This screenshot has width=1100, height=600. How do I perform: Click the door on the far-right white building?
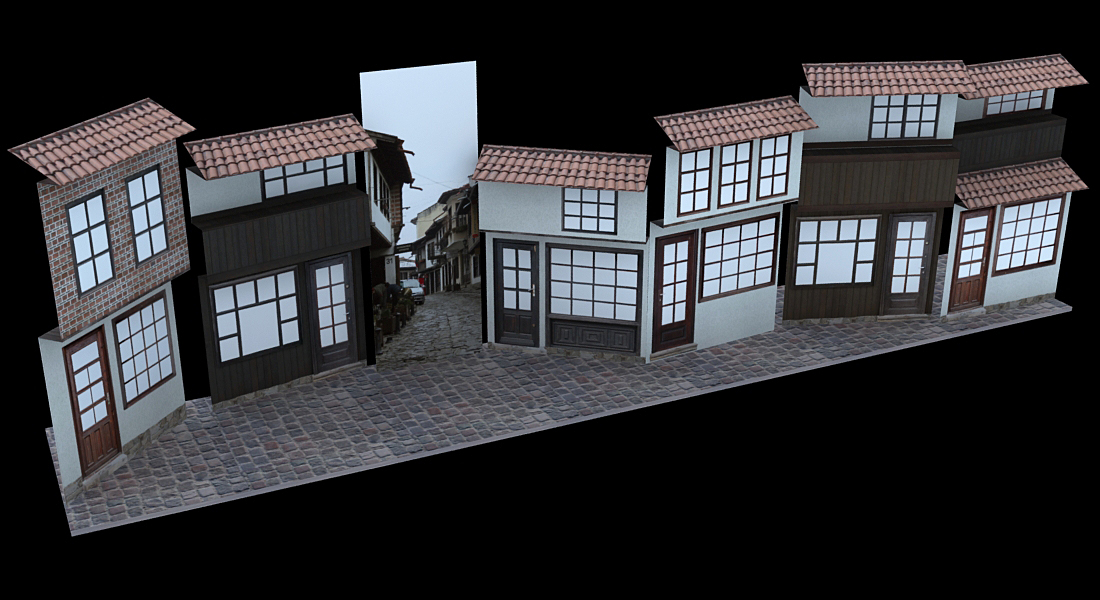(970, 259)
